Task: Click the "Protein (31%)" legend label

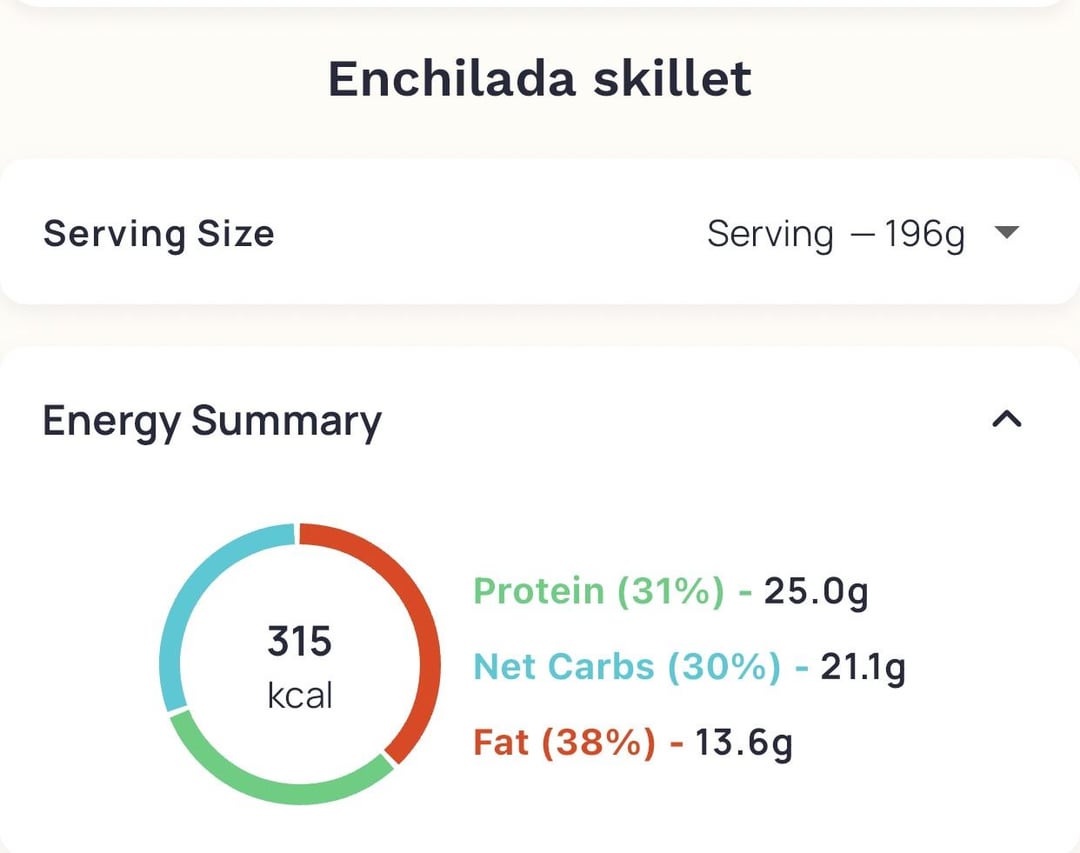Action: click(598, 592)
